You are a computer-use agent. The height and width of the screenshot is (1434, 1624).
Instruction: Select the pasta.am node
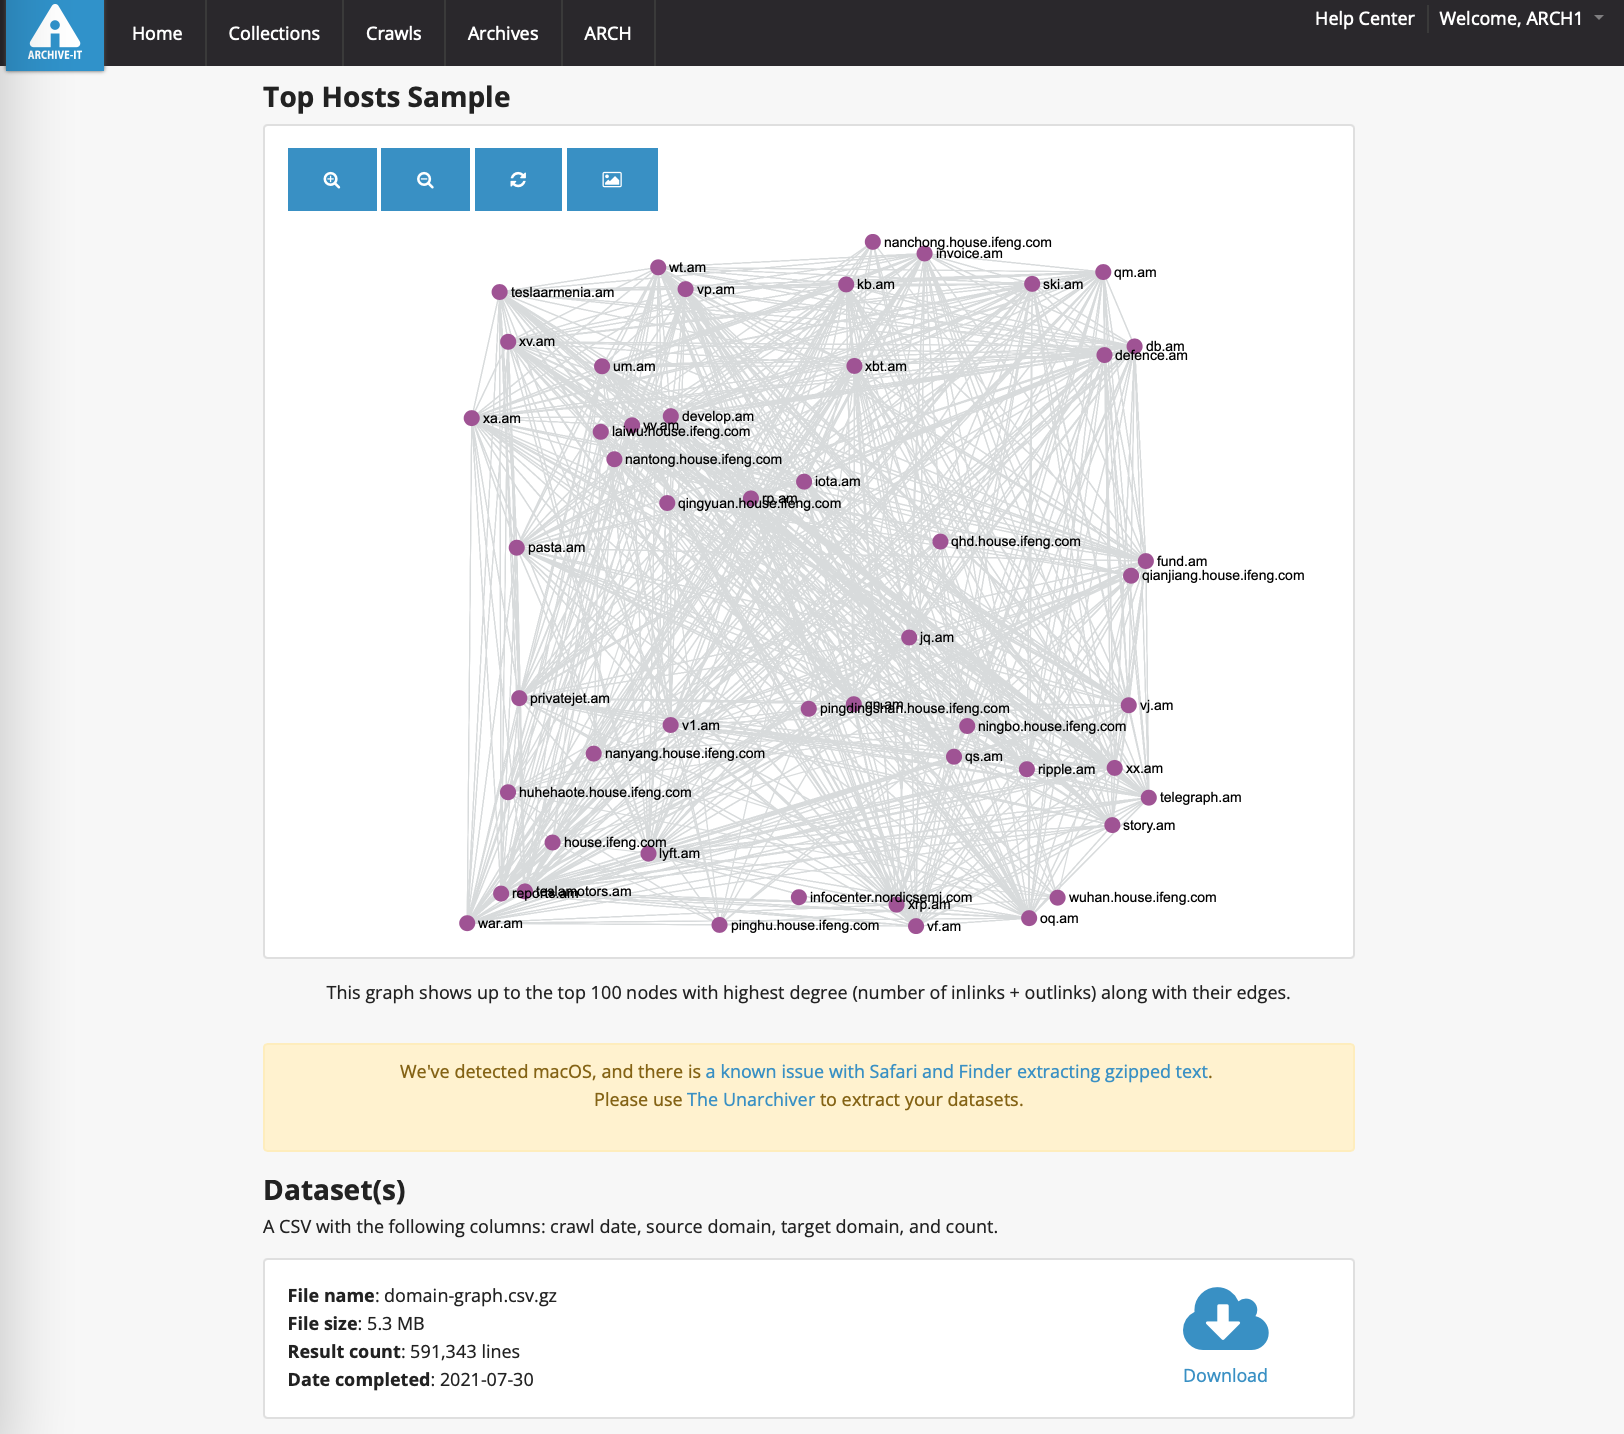pyautogui.click(x=517, y=548)
